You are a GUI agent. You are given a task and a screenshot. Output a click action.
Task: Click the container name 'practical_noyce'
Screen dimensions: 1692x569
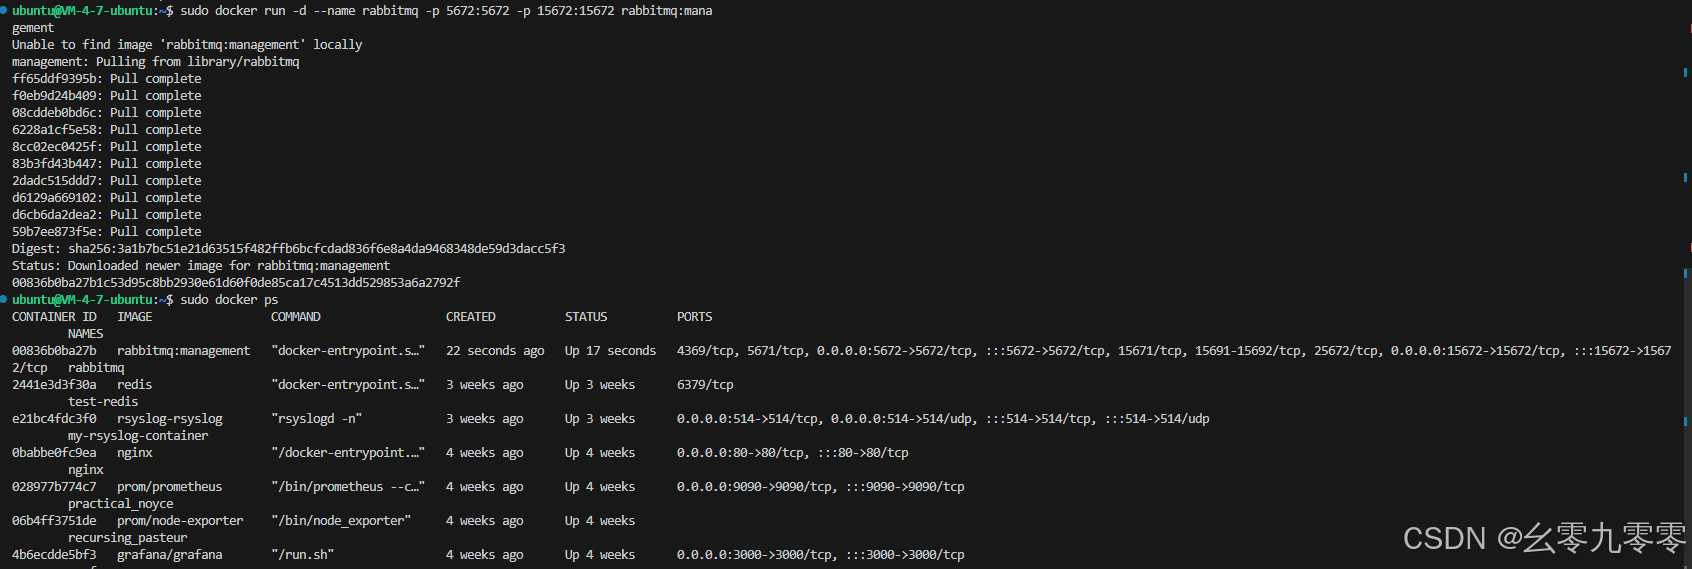[x=121, y=504]
